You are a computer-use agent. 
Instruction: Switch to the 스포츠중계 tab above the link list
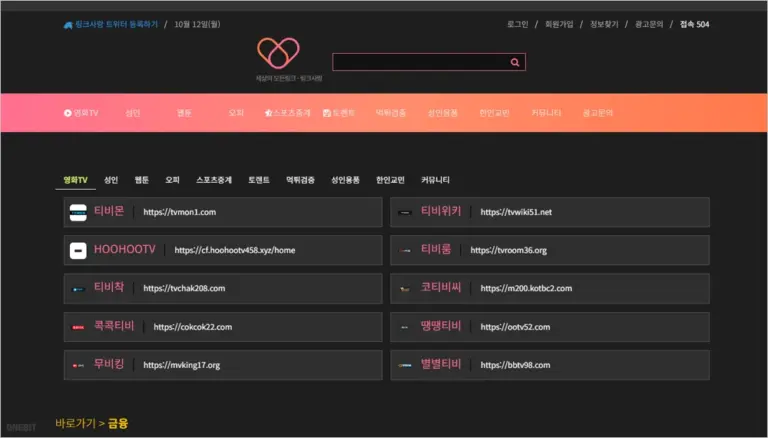(x=214, y=180)
